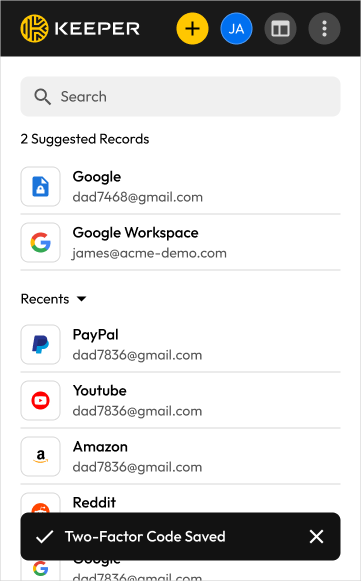
Task: Open the vault layout panel icon
Action: coord(280,29)
